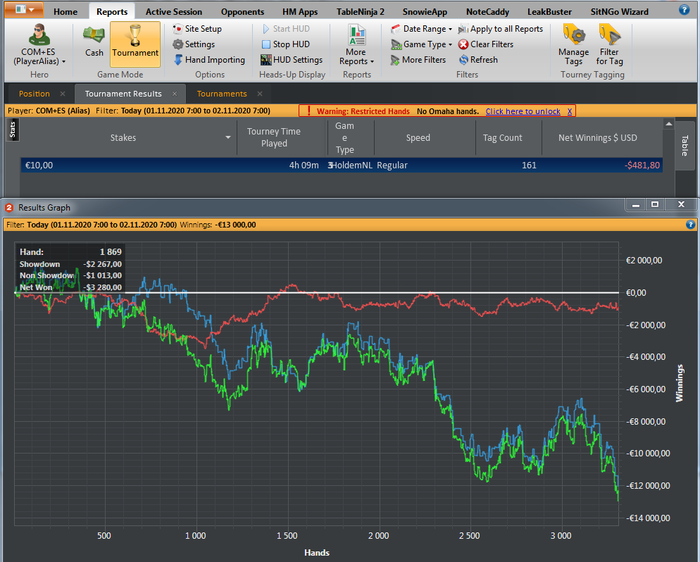Expand the Stats side panel
This screenshot has height=562, width=700.
coord(12,130)
